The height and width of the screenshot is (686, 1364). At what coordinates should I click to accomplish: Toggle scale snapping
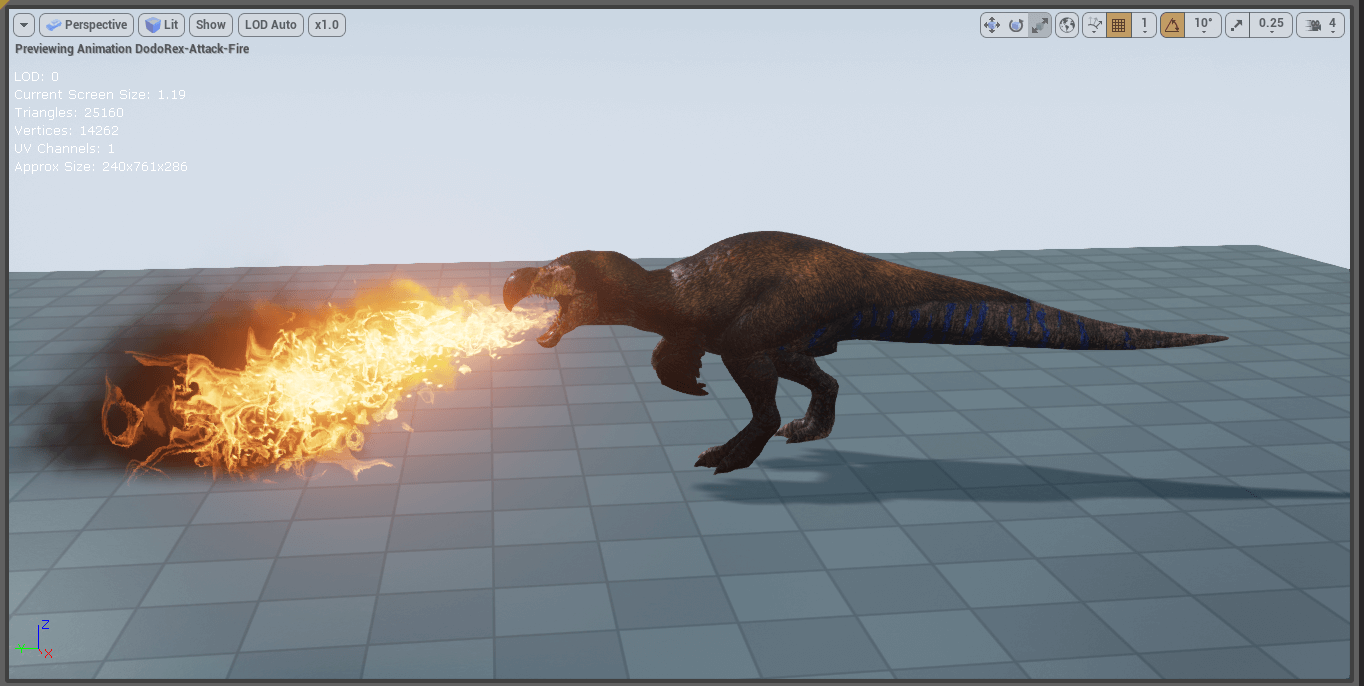(1238, 25)
